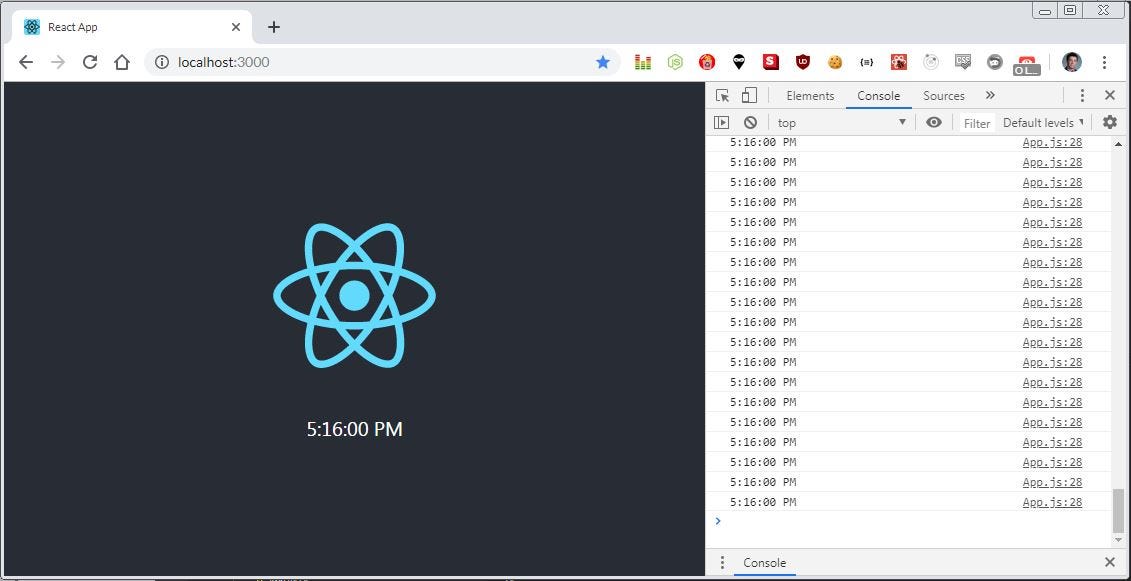
Task: Toggle the Console drawer tab at bottom
Action: (764, 562)
